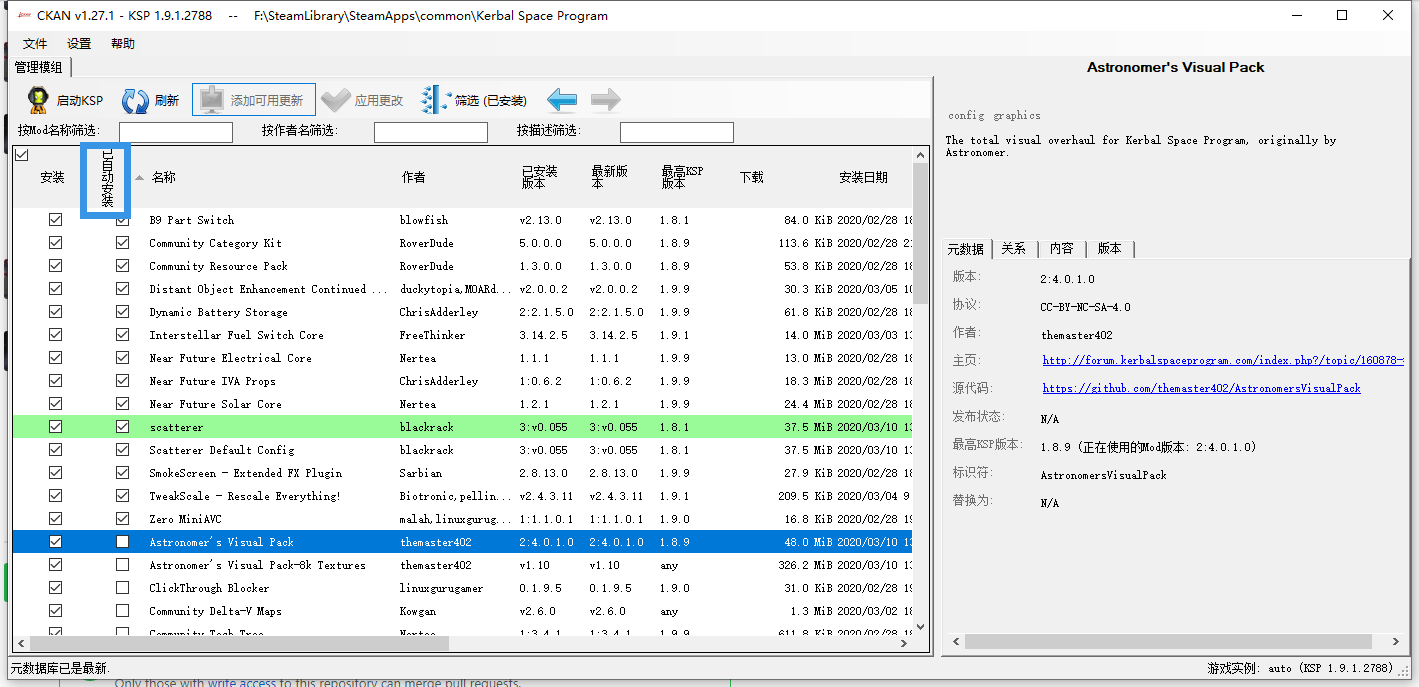Sort by the 最新版本 column header
Screen dimensions: 1419x687
[609, 177]
